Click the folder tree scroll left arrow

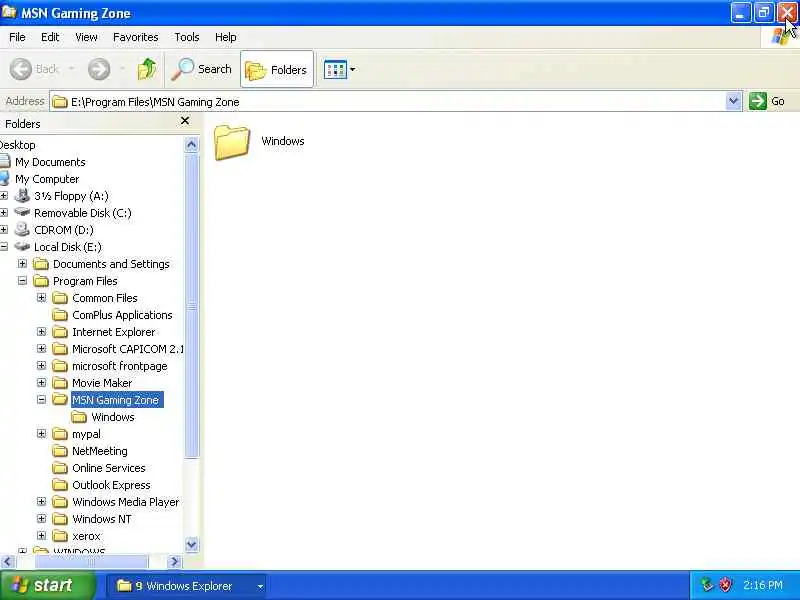click(x=7, y=562)
